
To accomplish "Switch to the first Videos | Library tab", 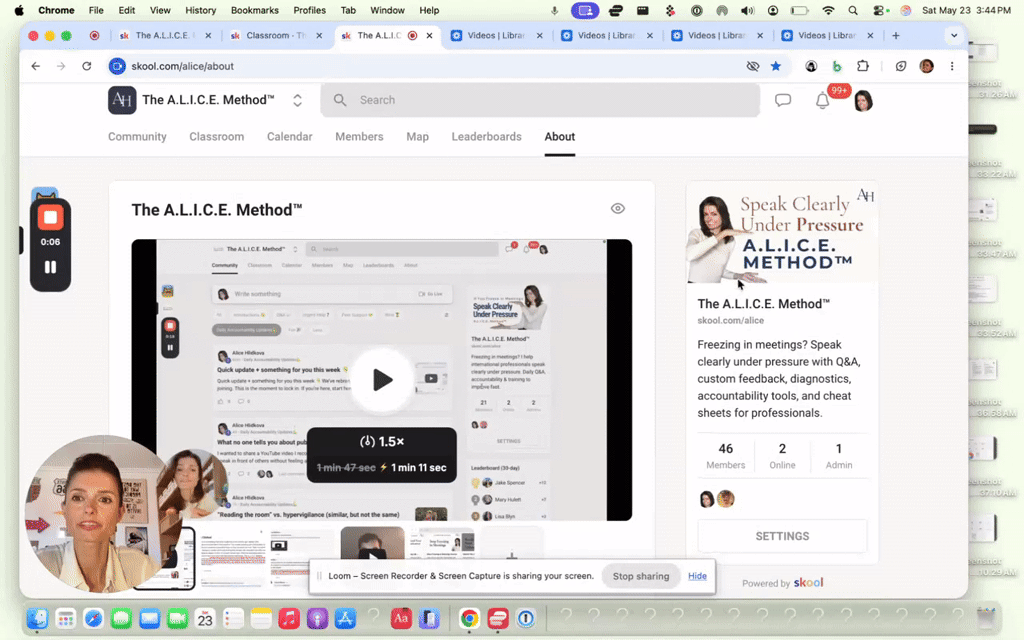I will click(x=498, y=36).
